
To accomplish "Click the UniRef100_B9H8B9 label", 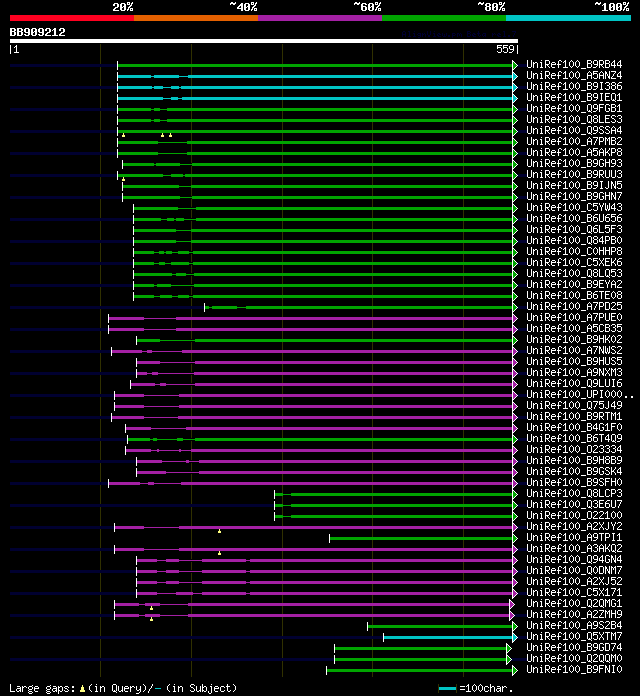I will (574, 460).
